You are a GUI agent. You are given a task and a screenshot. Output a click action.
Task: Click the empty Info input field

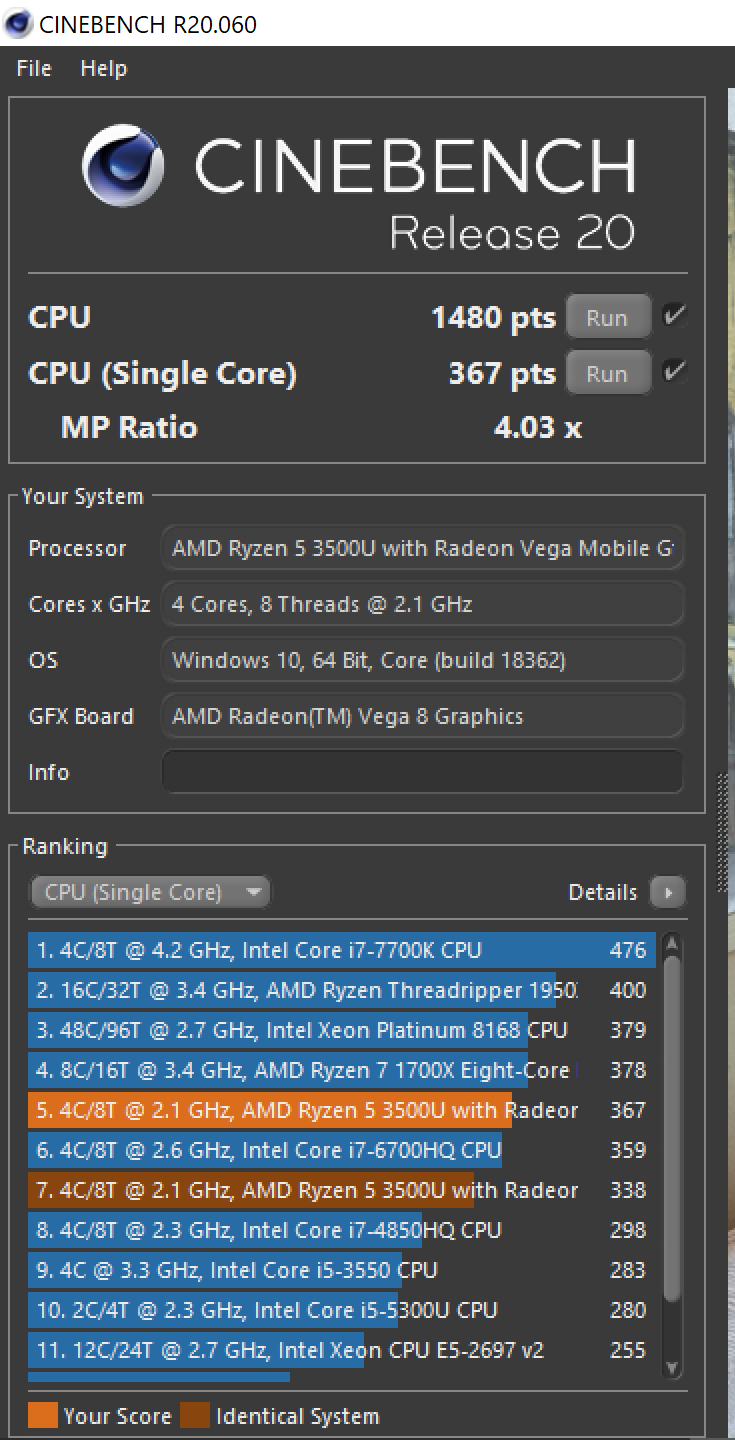(x=422, y=772)
